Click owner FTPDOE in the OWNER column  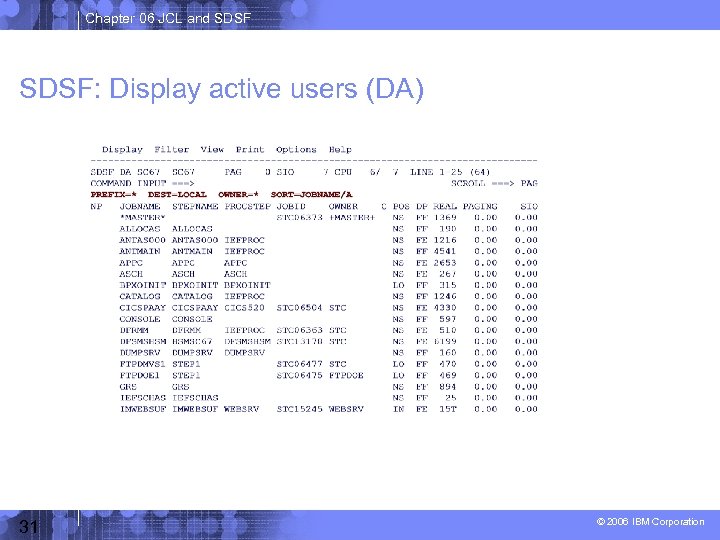[x=346, y=375]
